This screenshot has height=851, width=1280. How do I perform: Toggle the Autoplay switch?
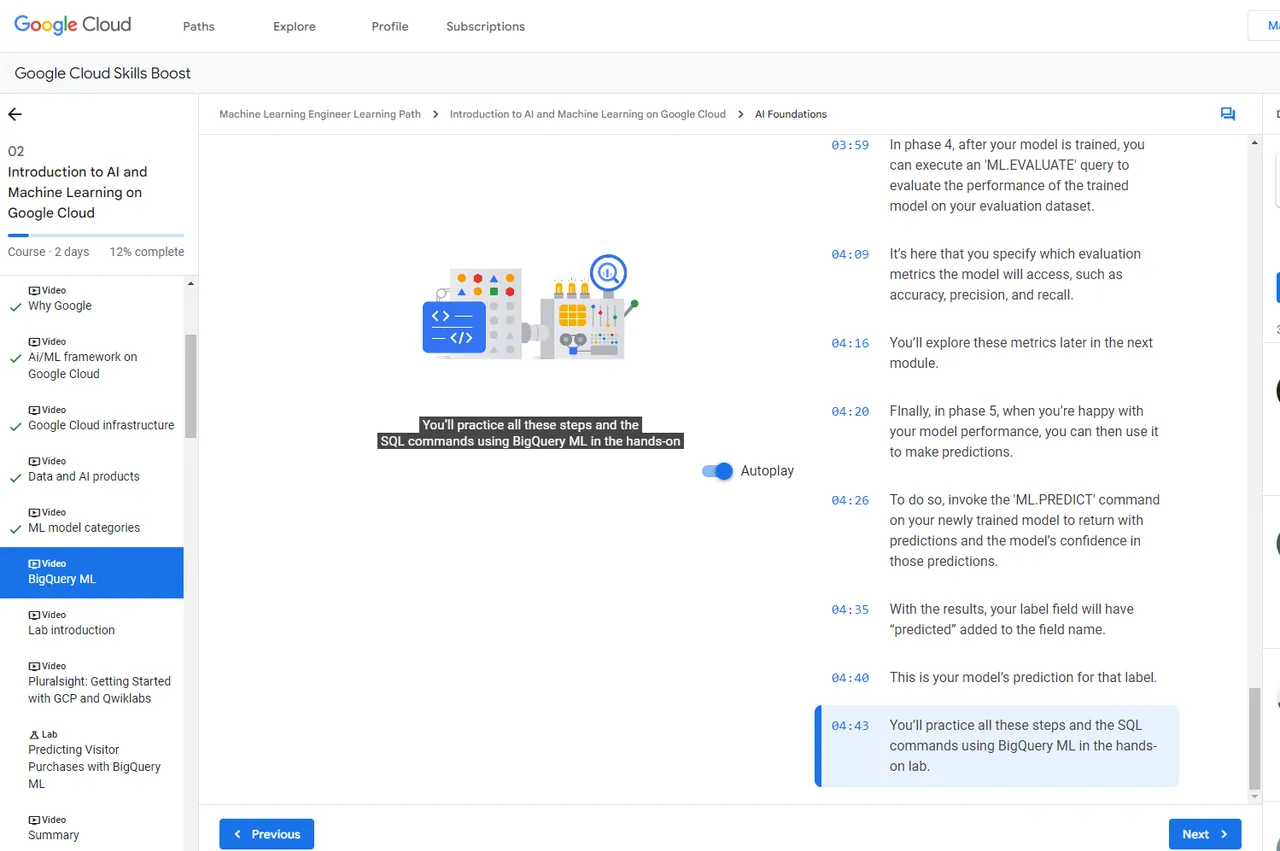pos(718,471)
